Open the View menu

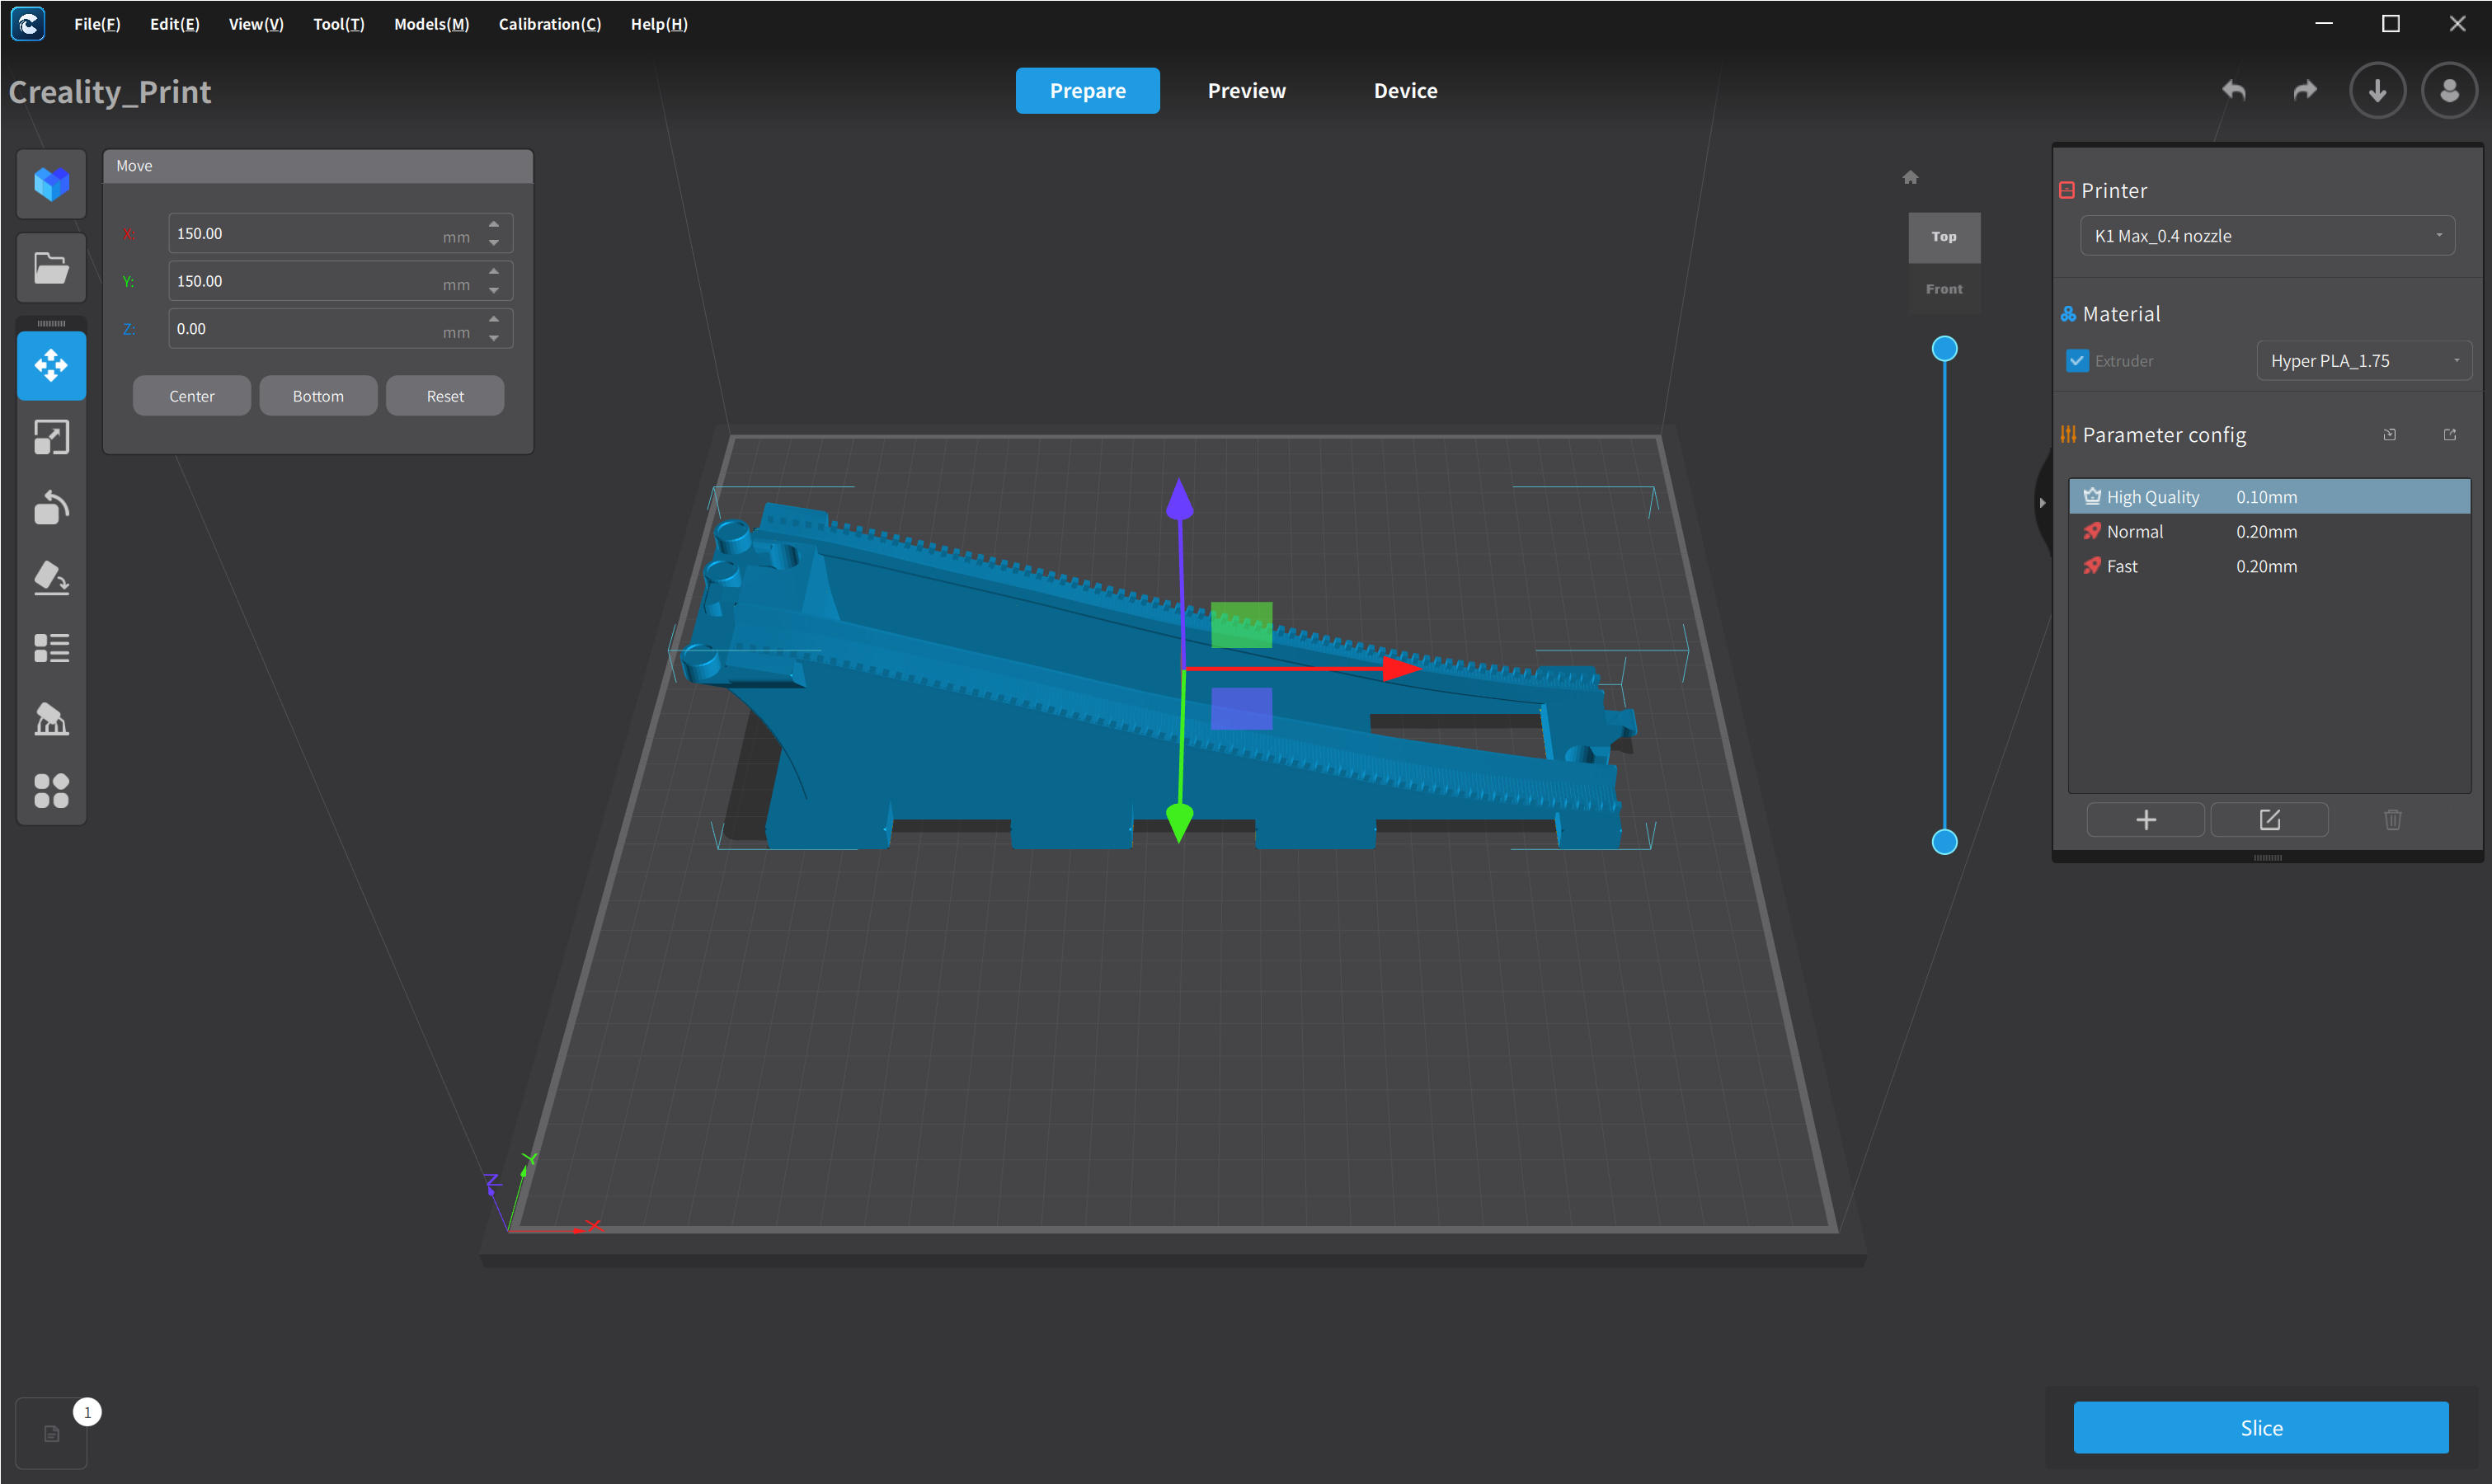pos(256,24)
